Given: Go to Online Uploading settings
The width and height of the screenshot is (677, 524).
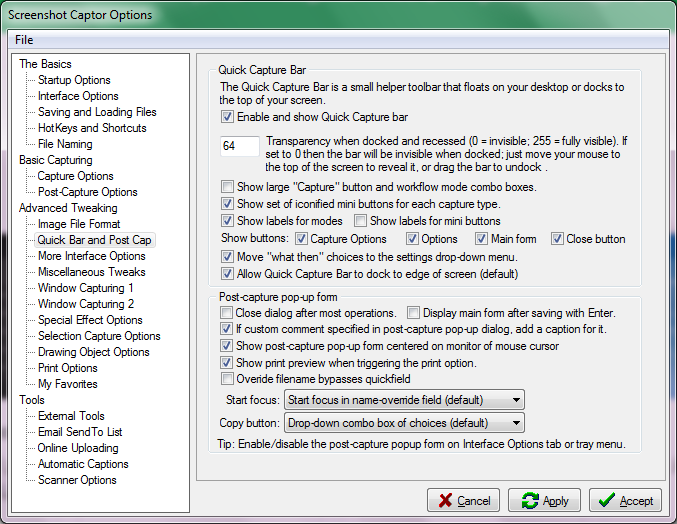Looking at the screenshot, I should coord(78,448).
